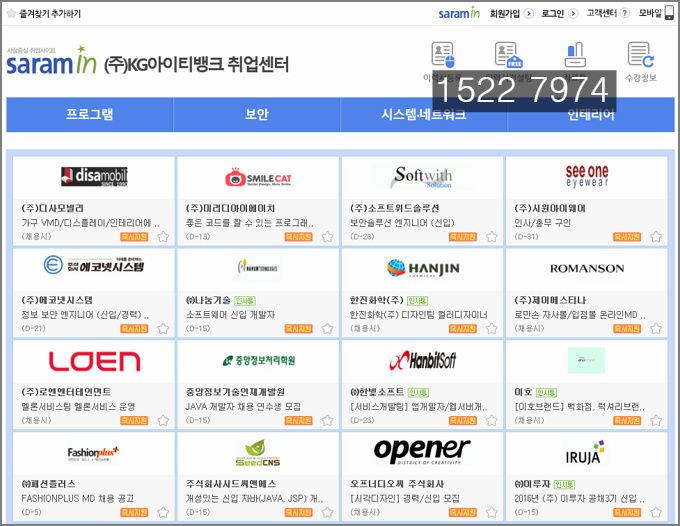Open SMILECAT company logo
680x526 pixels.
coord(258,177)
